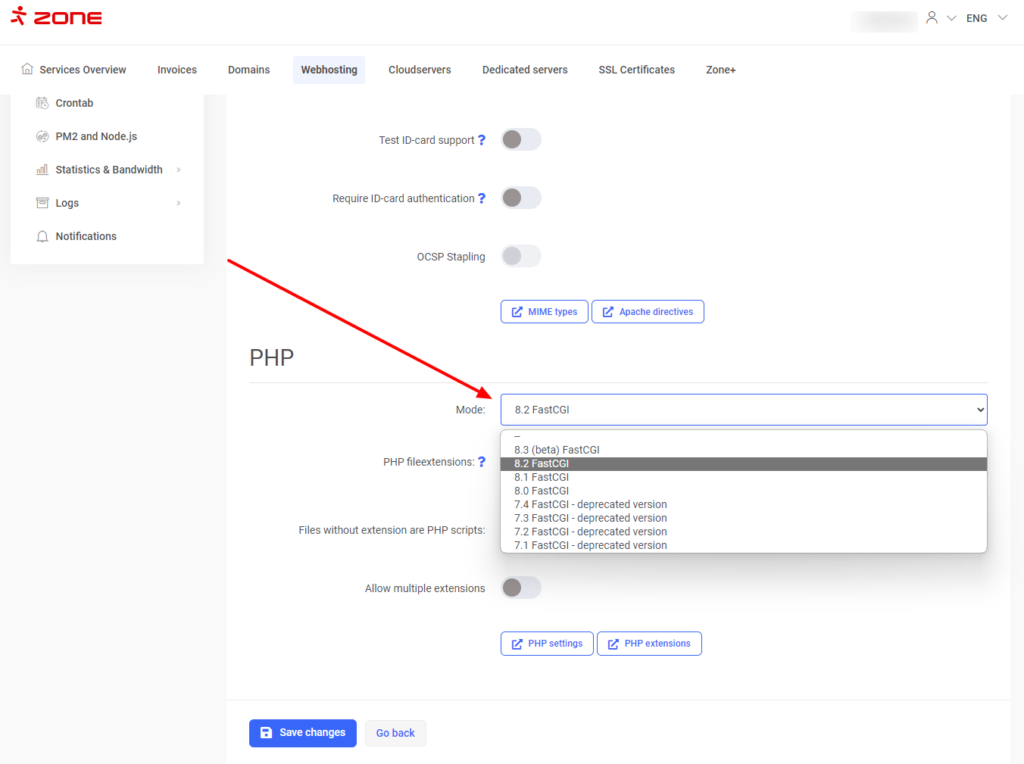Enable Require ID-card authentication switch
This screenshot has width=1024, height=764.
tap(520, 198)
